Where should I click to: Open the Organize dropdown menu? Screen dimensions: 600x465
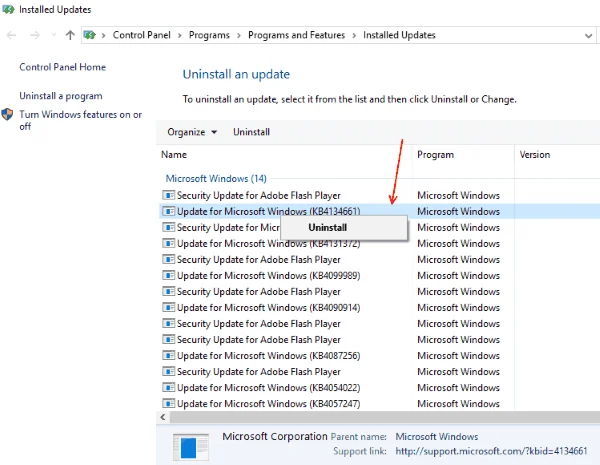192,132
